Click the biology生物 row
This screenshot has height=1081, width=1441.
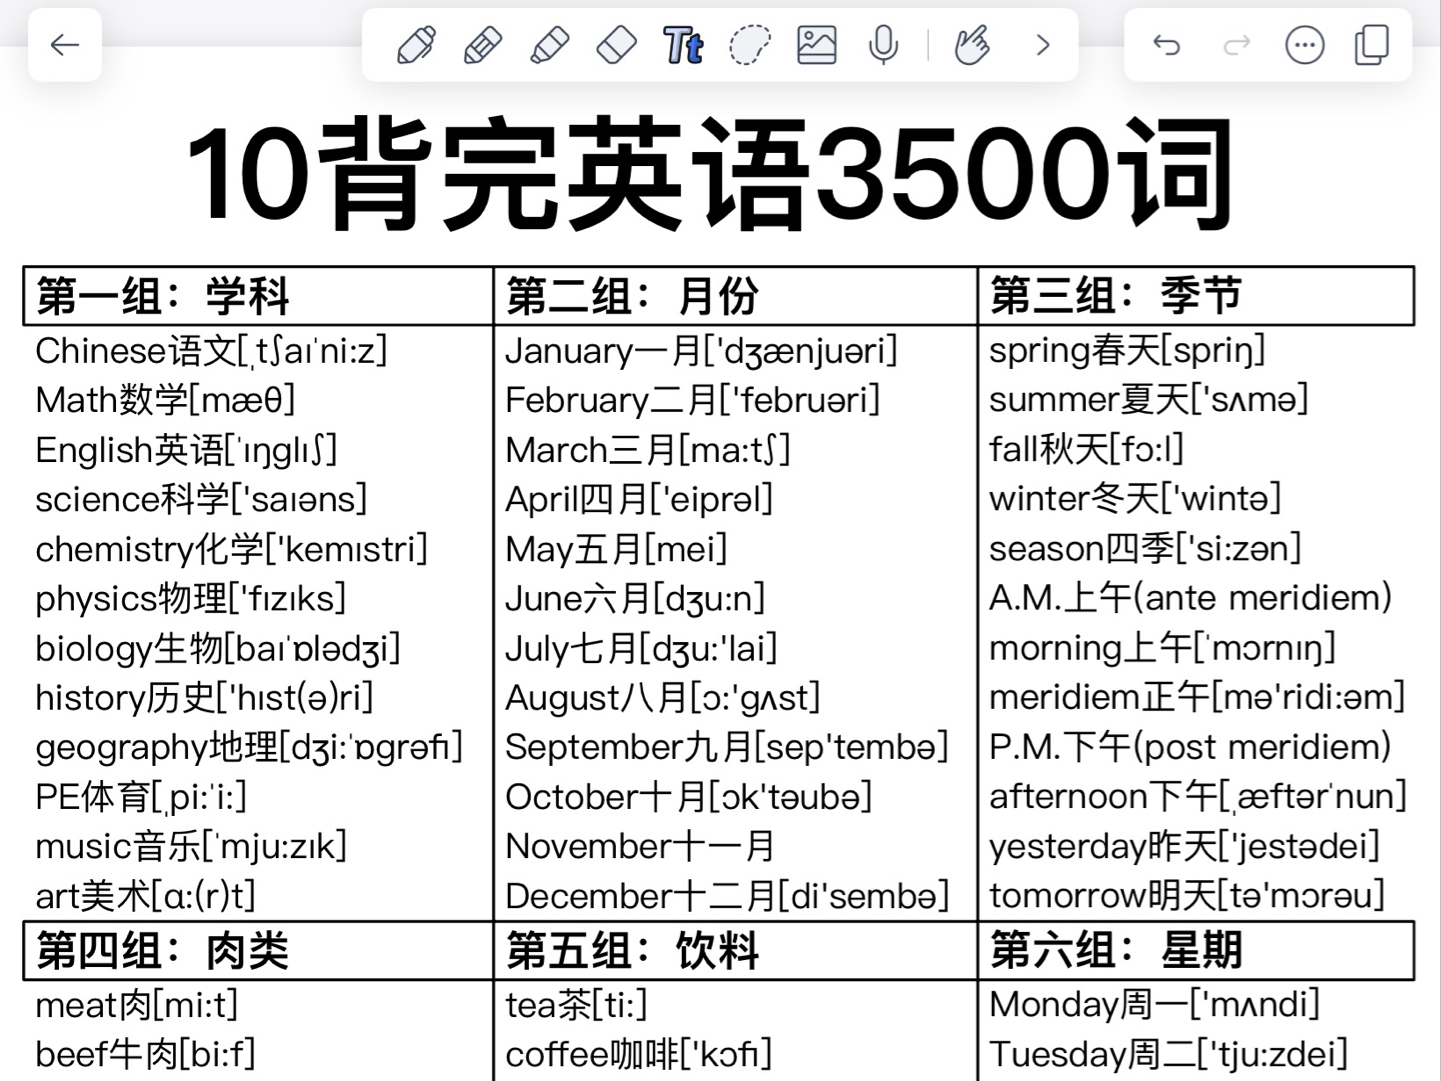218,648
